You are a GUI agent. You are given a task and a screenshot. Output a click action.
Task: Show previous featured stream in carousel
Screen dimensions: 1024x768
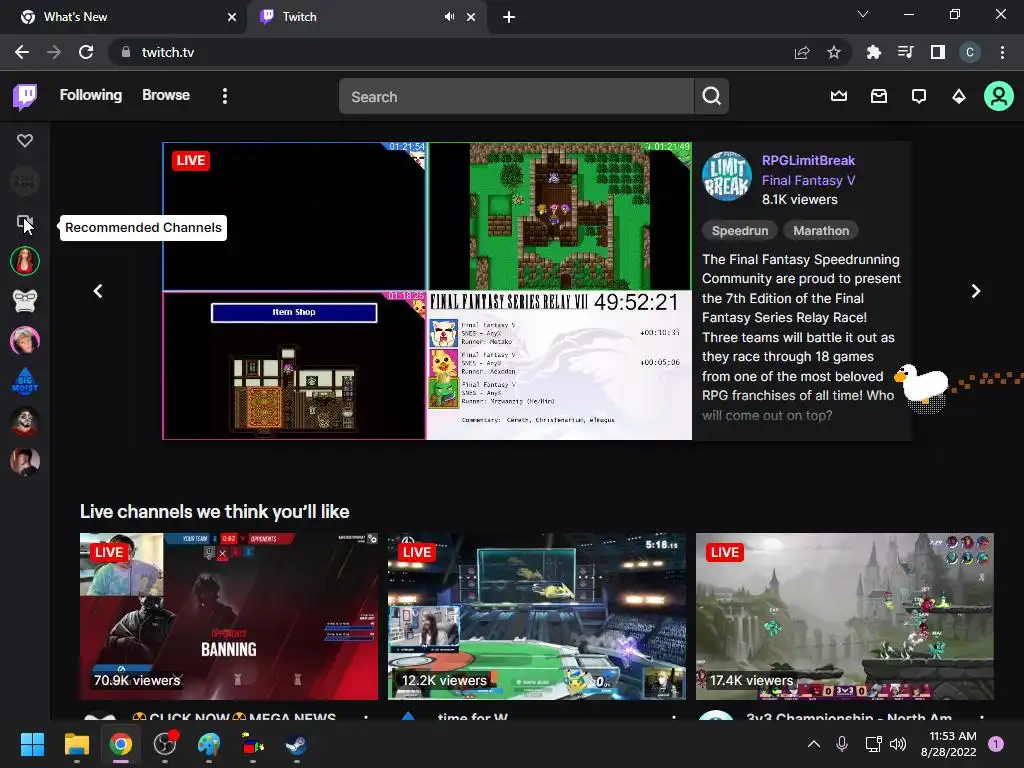coord(98,291)
